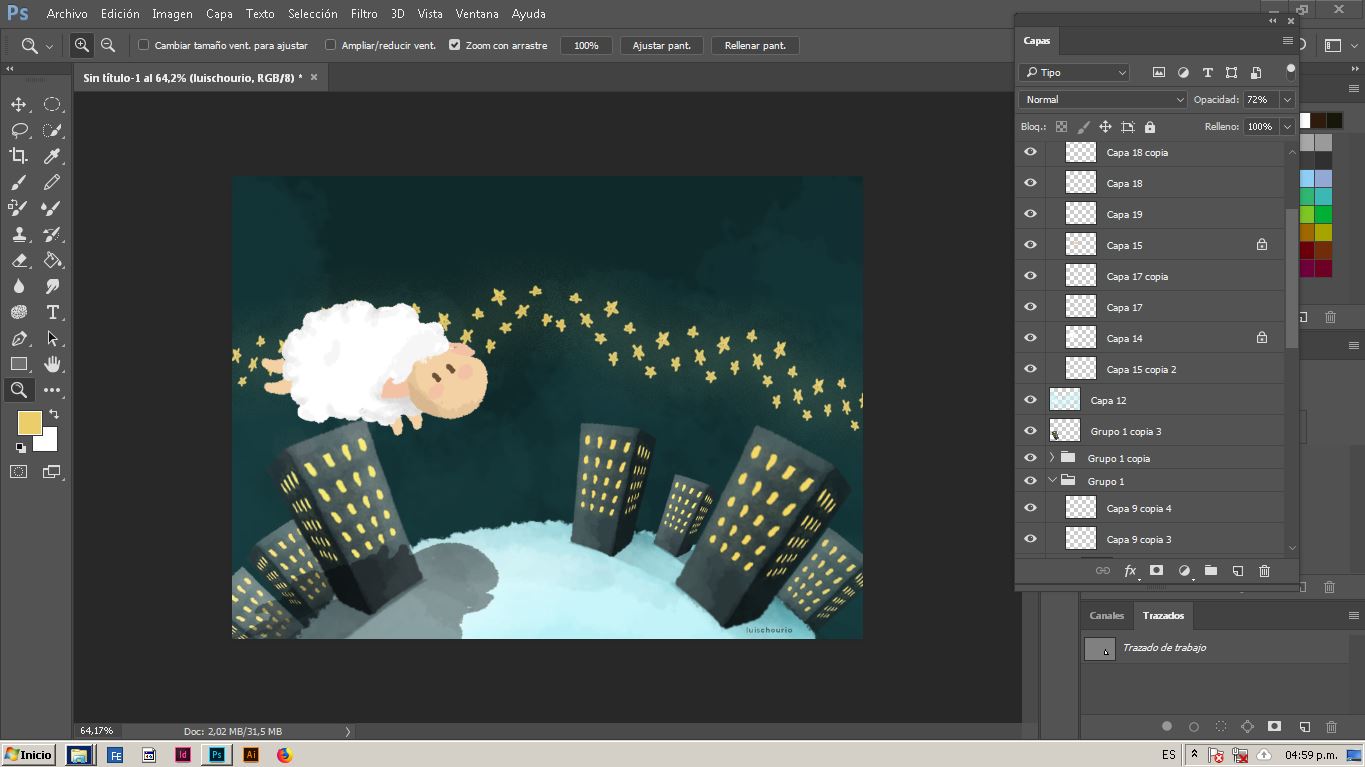Hide Grupo 1 group eye icon
This screenshot has height=767, width=1365.
click(1030, 481)
